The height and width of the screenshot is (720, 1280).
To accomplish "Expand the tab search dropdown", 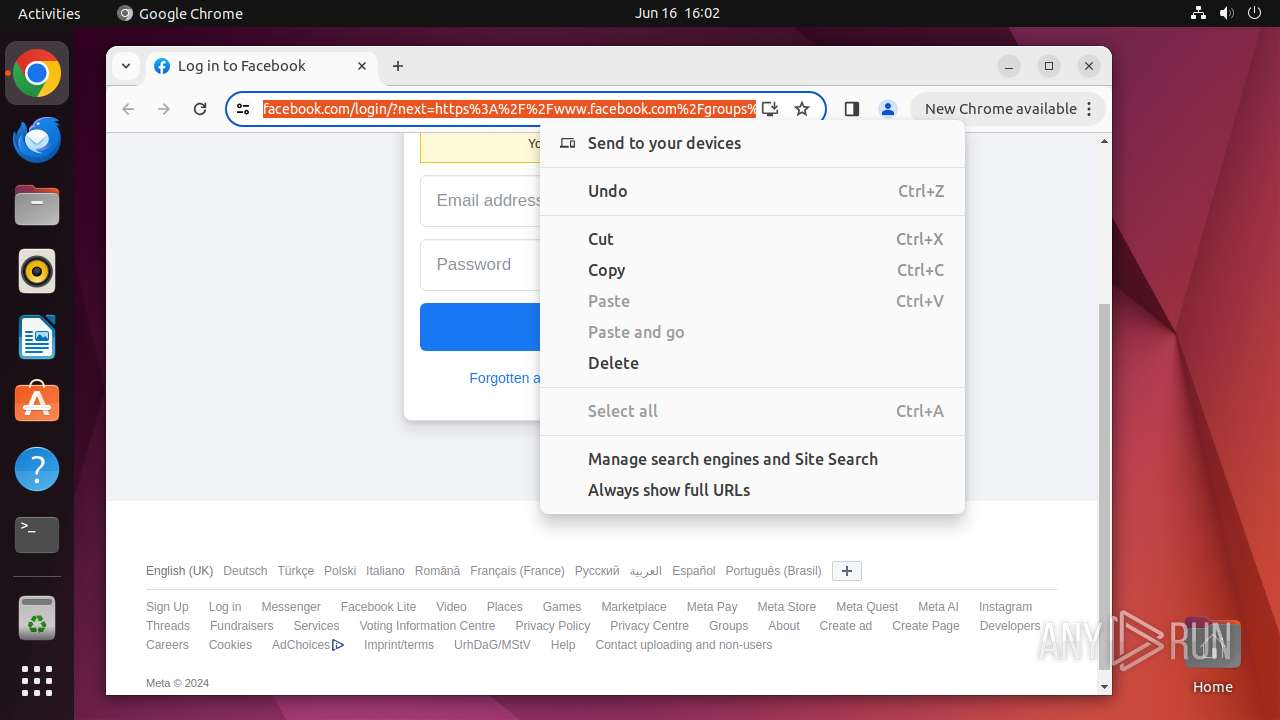I will point(126,66).
